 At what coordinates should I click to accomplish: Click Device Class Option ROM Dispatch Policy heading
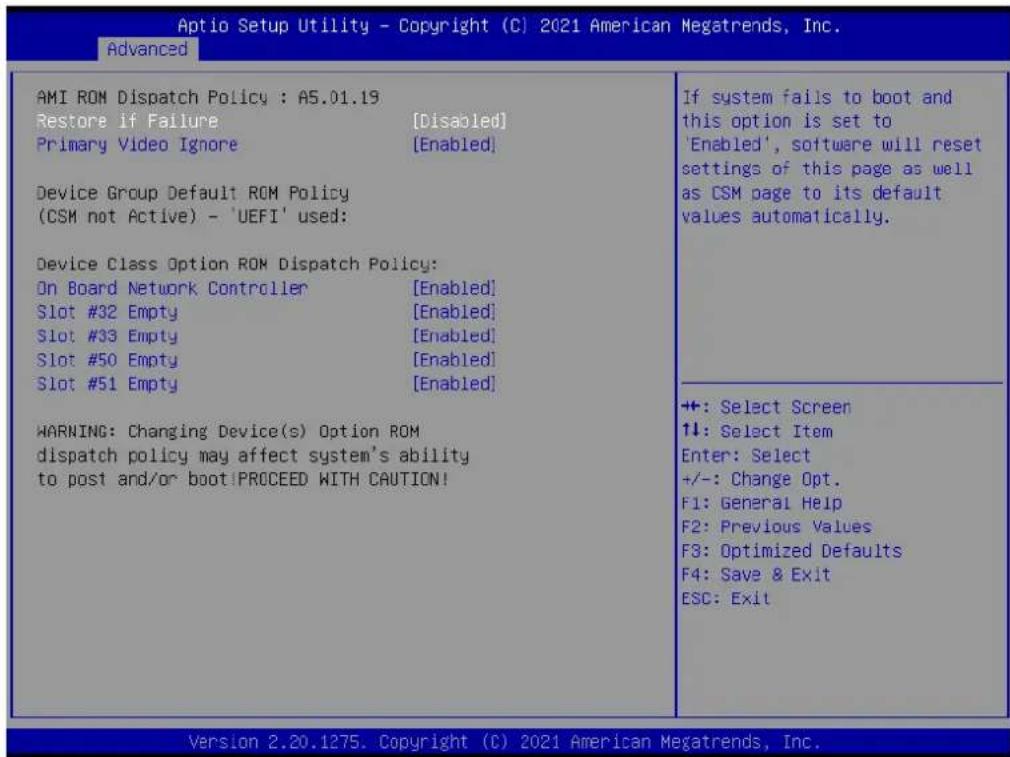237,264
